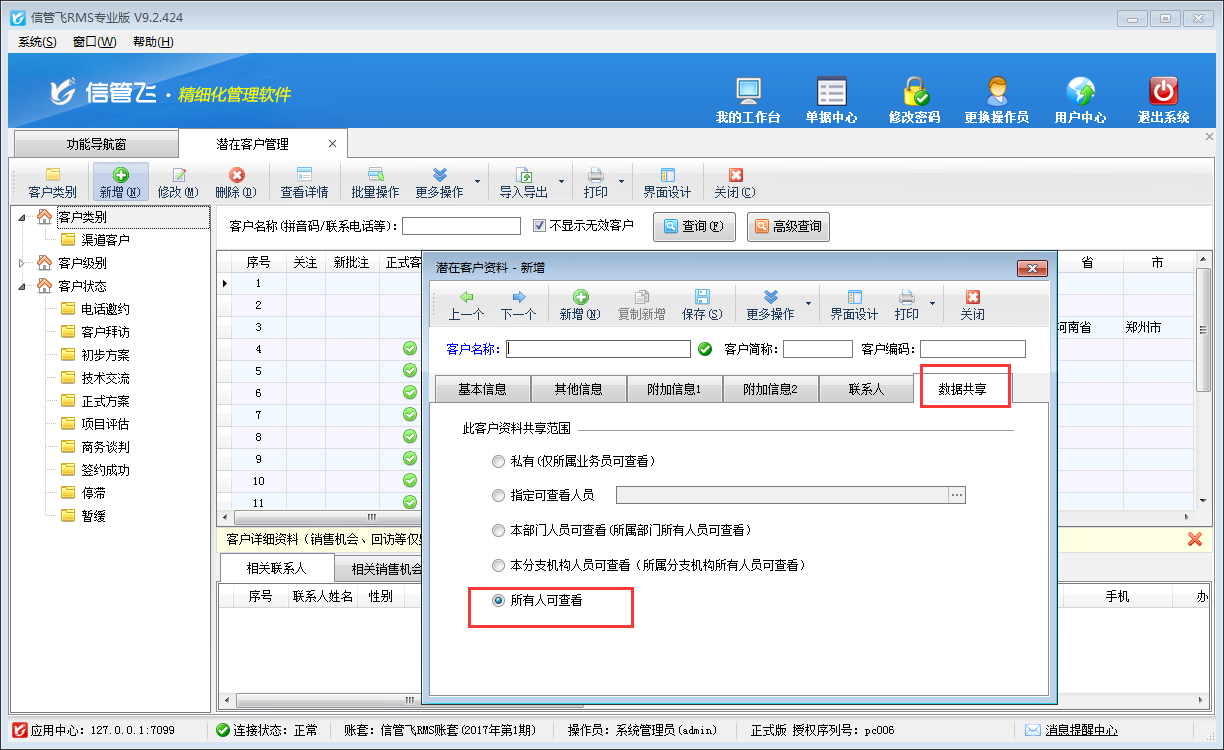Image resolution: width=1224 pixels, height=750 pixels.
Task: Expand the 客户级别 tree node
Action: (23, 264)
